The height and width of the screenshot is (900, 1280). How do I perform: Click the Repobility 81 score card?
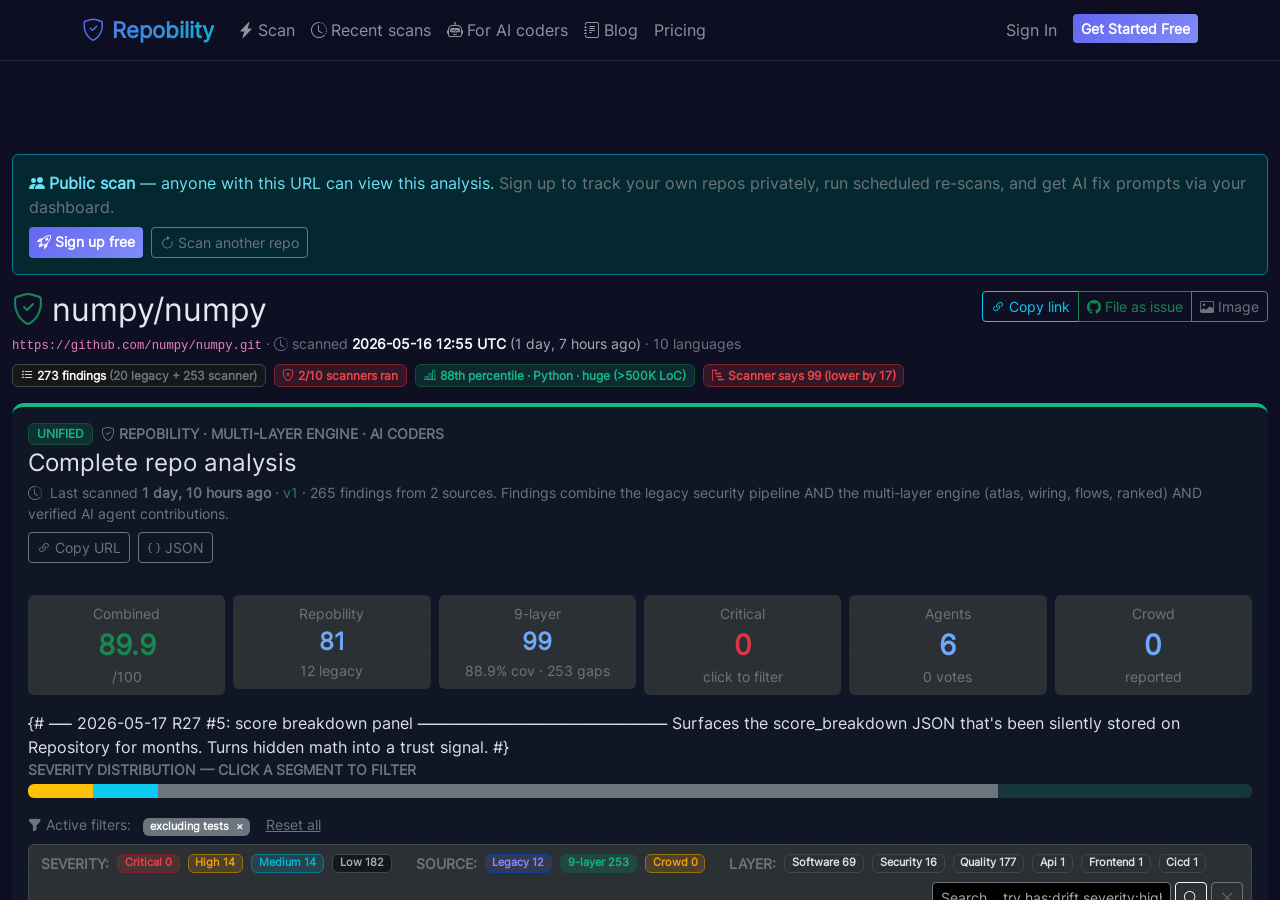point(332,642)
